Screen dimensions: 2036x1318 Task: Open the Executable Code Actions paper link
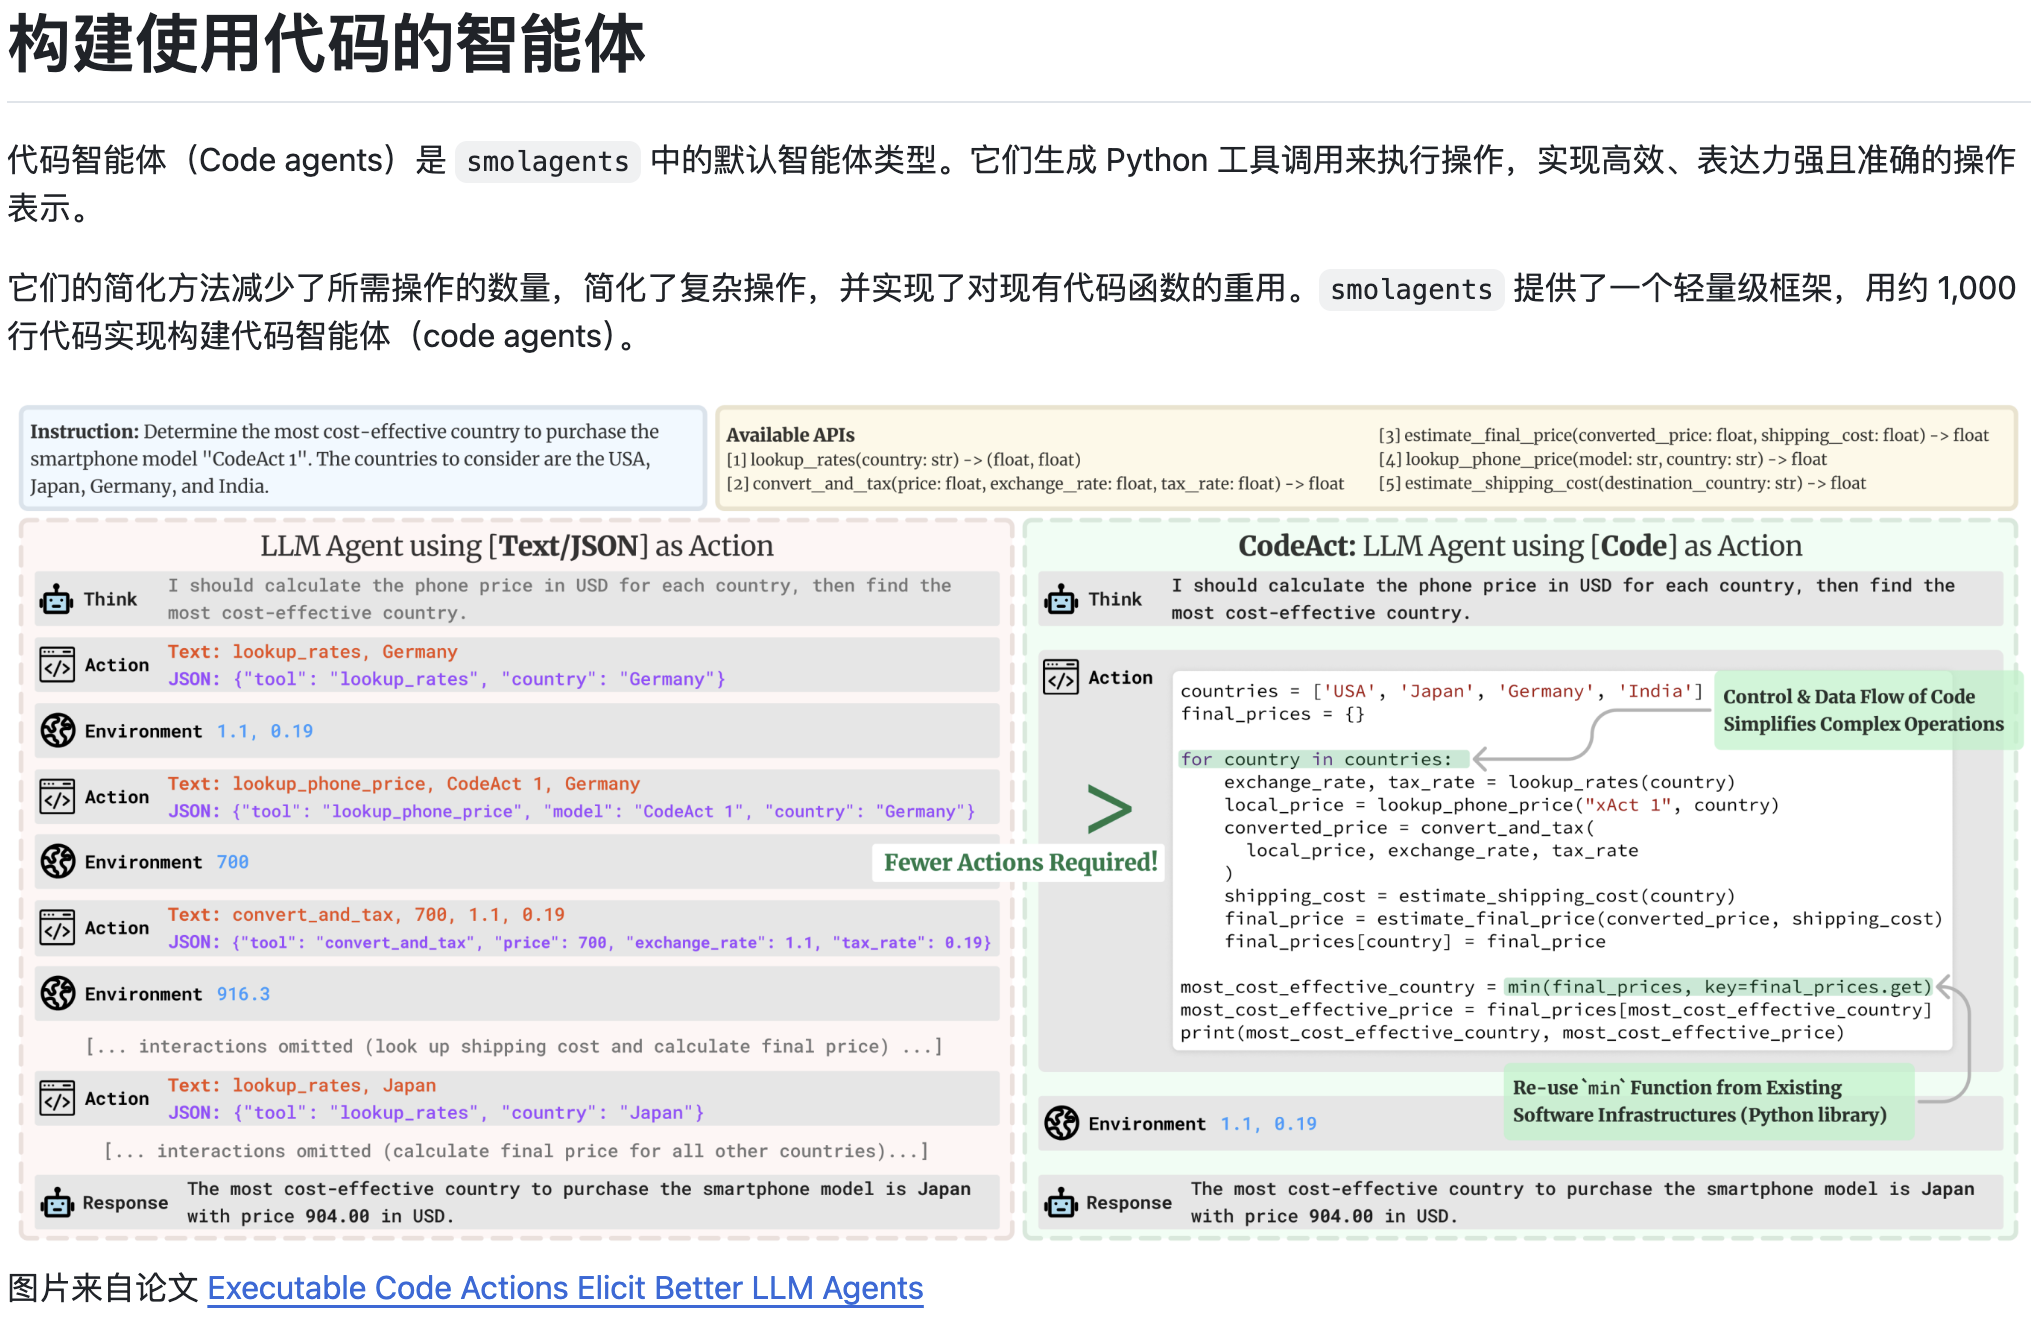(565, 1288)
